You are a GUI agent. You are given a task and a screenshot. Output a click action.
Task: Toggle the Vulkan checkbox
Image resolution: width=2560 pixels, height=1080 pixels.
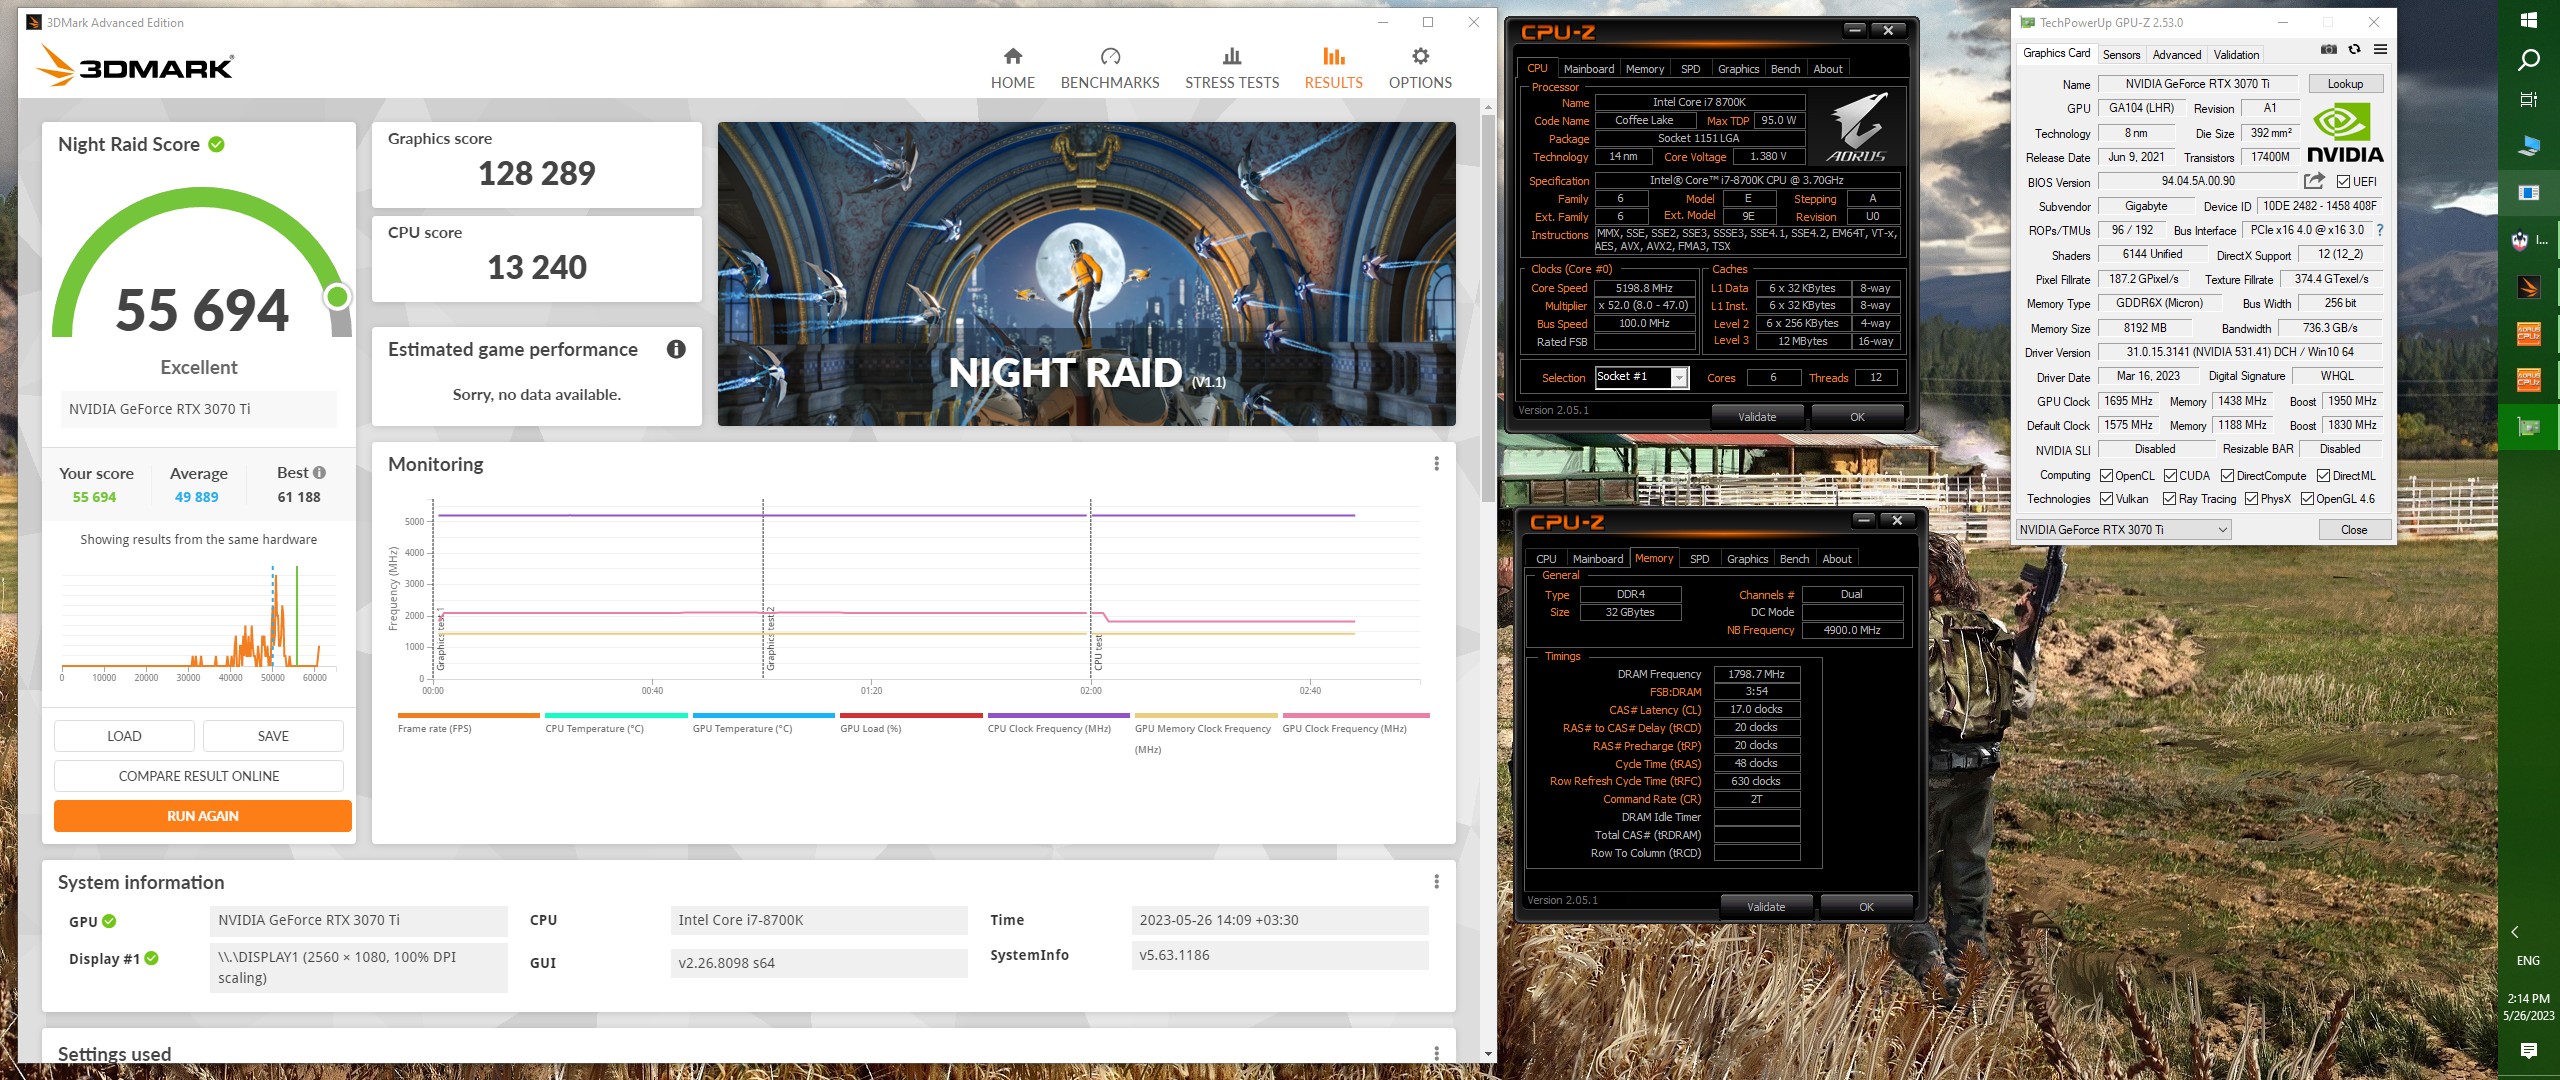(2106, 499)
